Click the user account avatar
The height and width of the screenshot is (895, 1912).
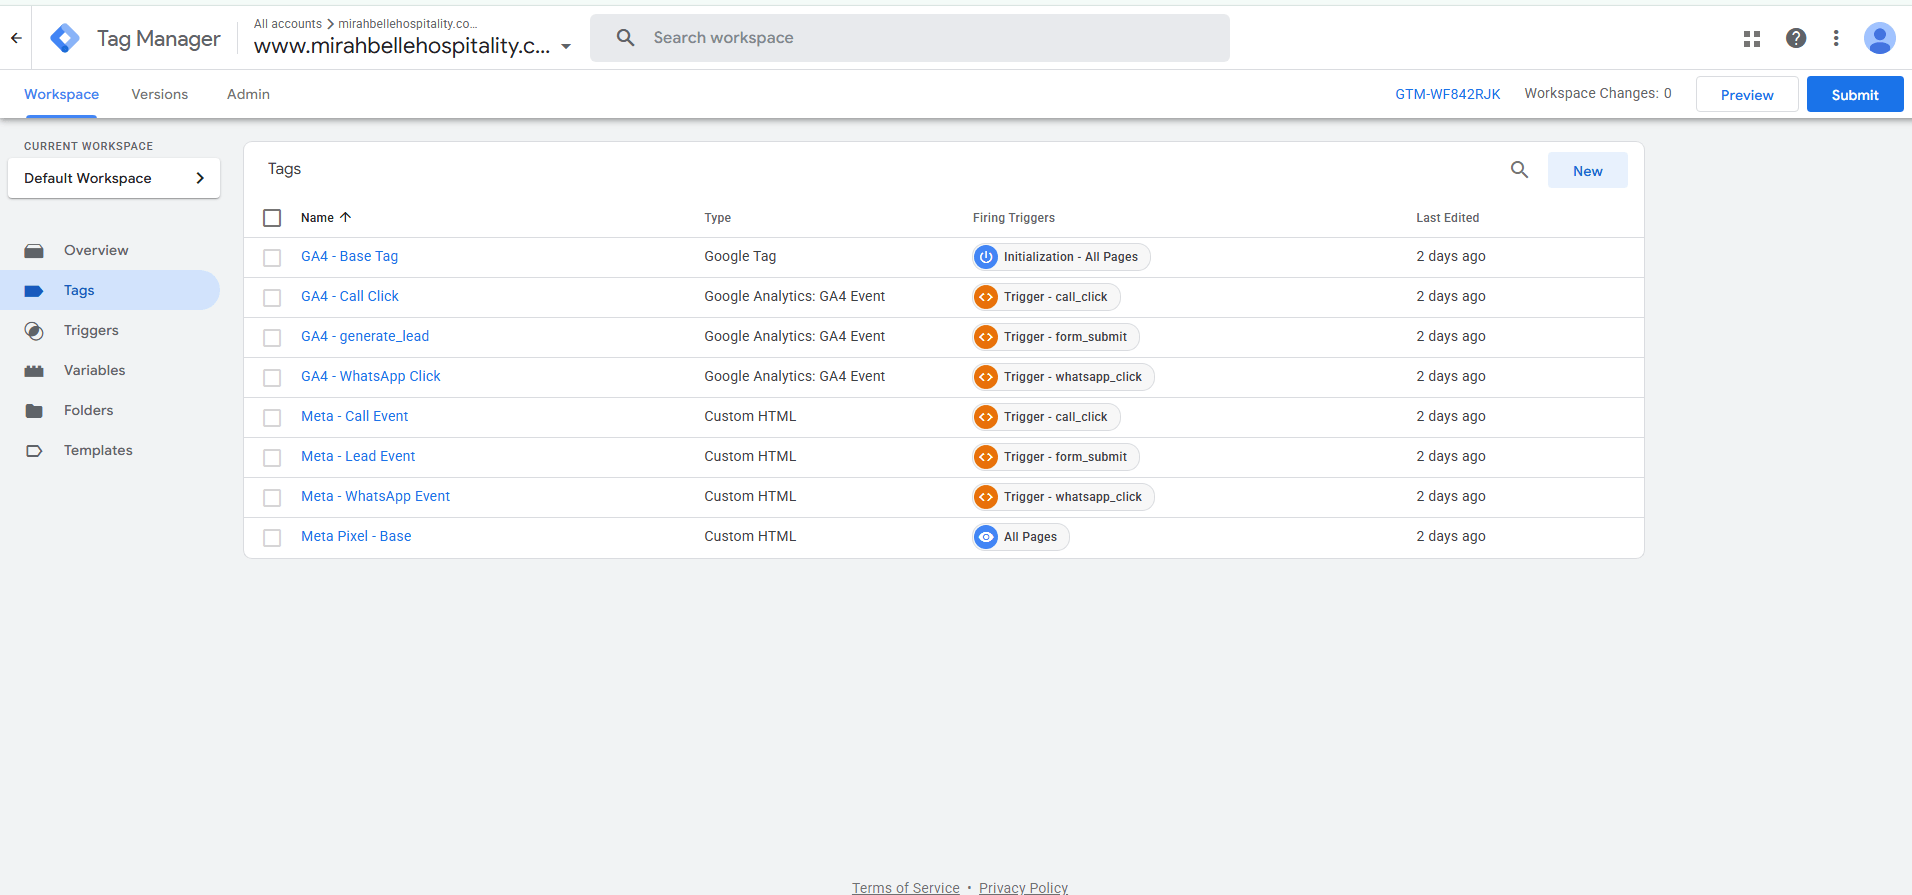click(x=1879, y=38)
